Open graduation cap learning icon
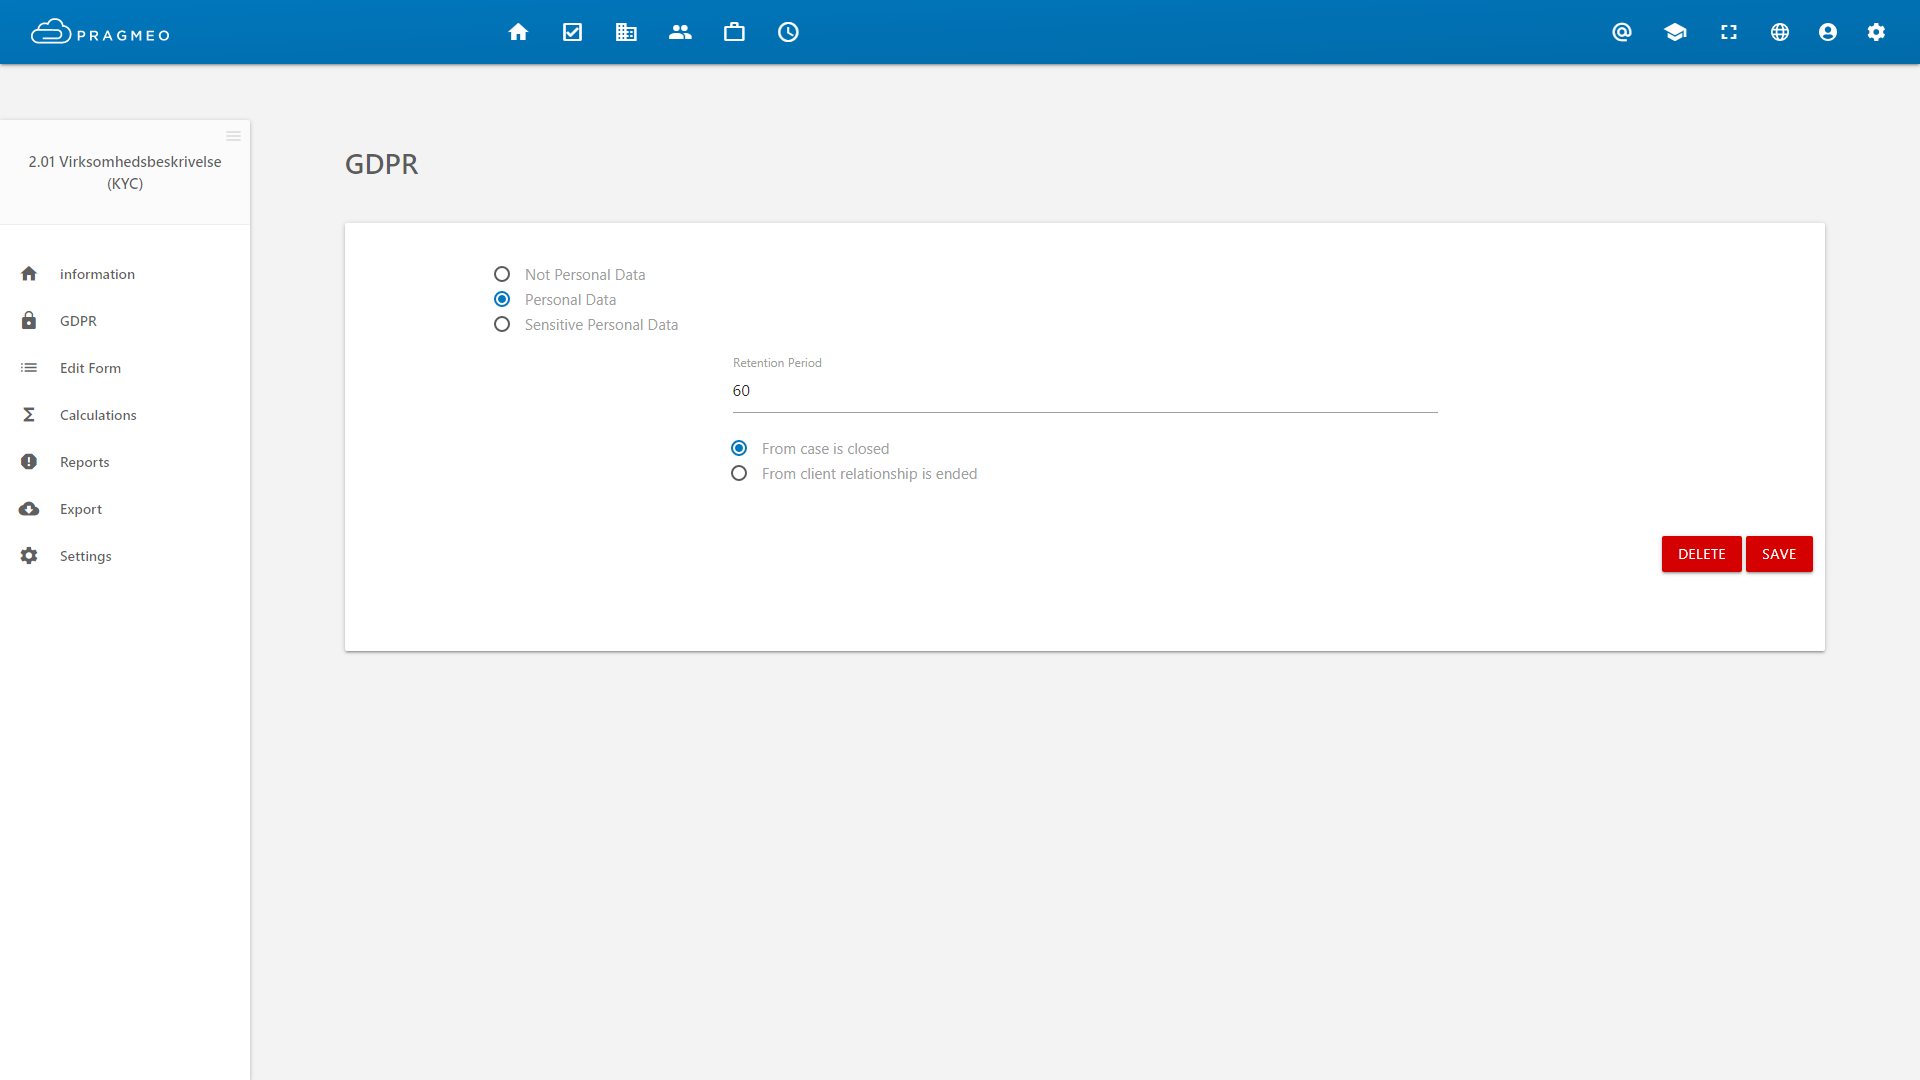 [x=1675, y=32]
